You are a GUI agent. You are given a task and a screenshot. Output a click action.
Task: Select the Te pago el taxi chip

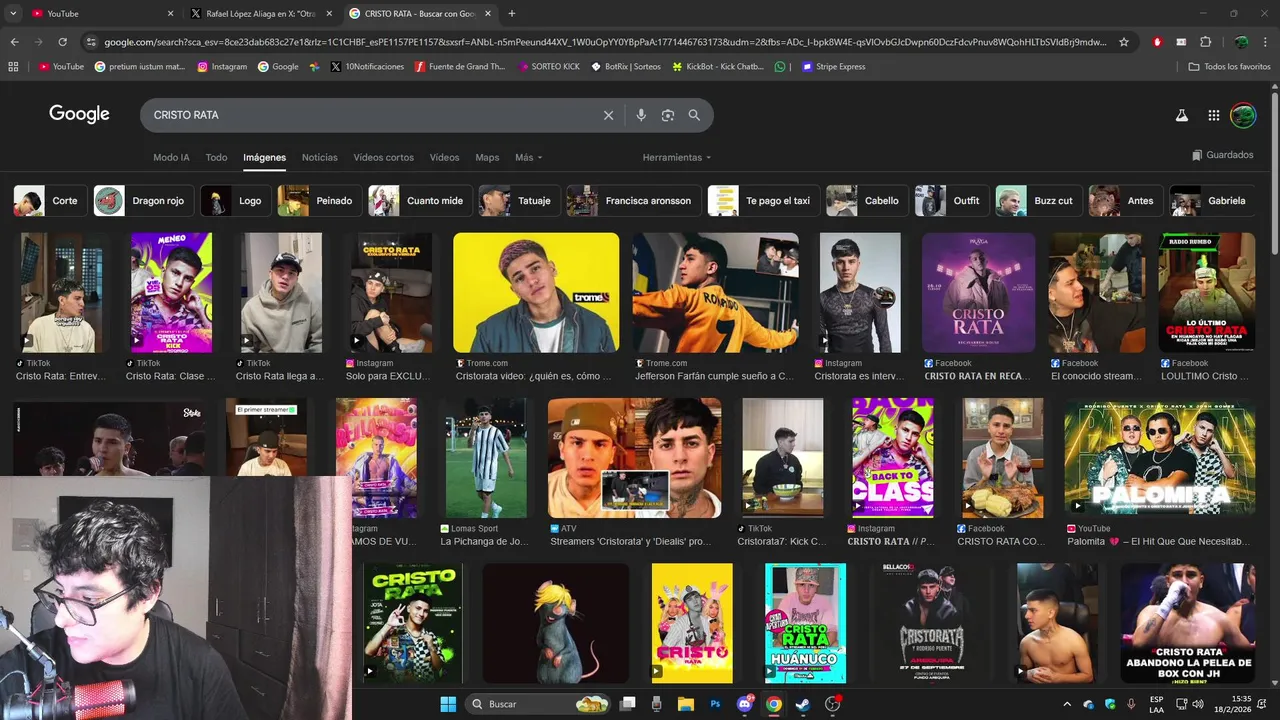tap(764, 201)
